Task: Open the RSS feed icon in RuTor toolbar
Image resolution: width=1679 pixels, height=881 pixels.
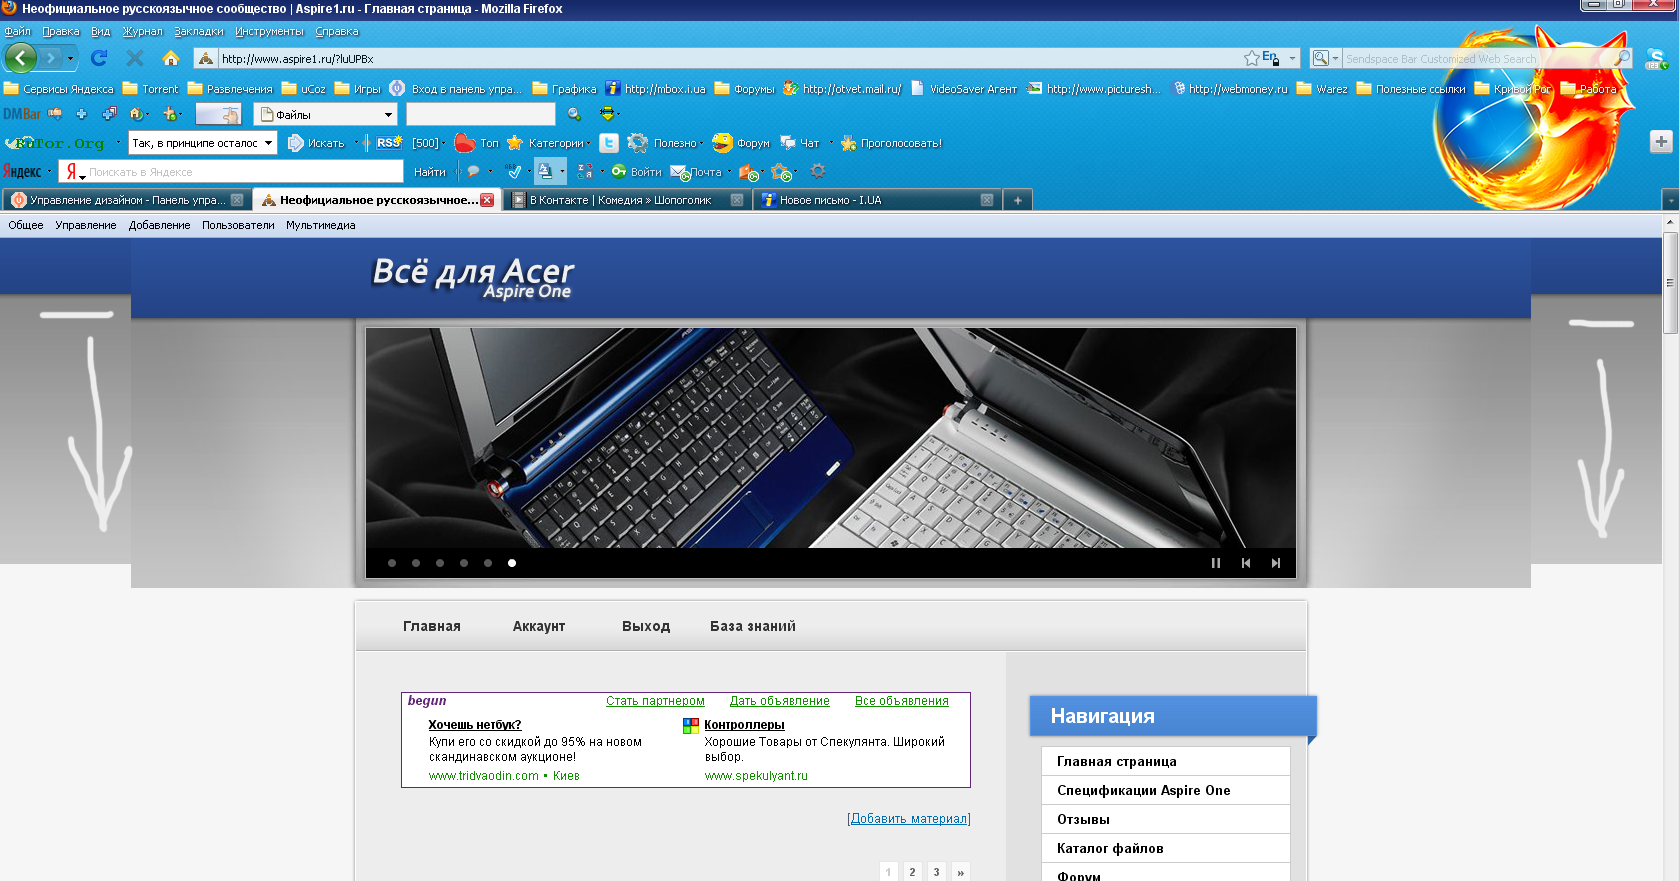Action: pos(389,143)
